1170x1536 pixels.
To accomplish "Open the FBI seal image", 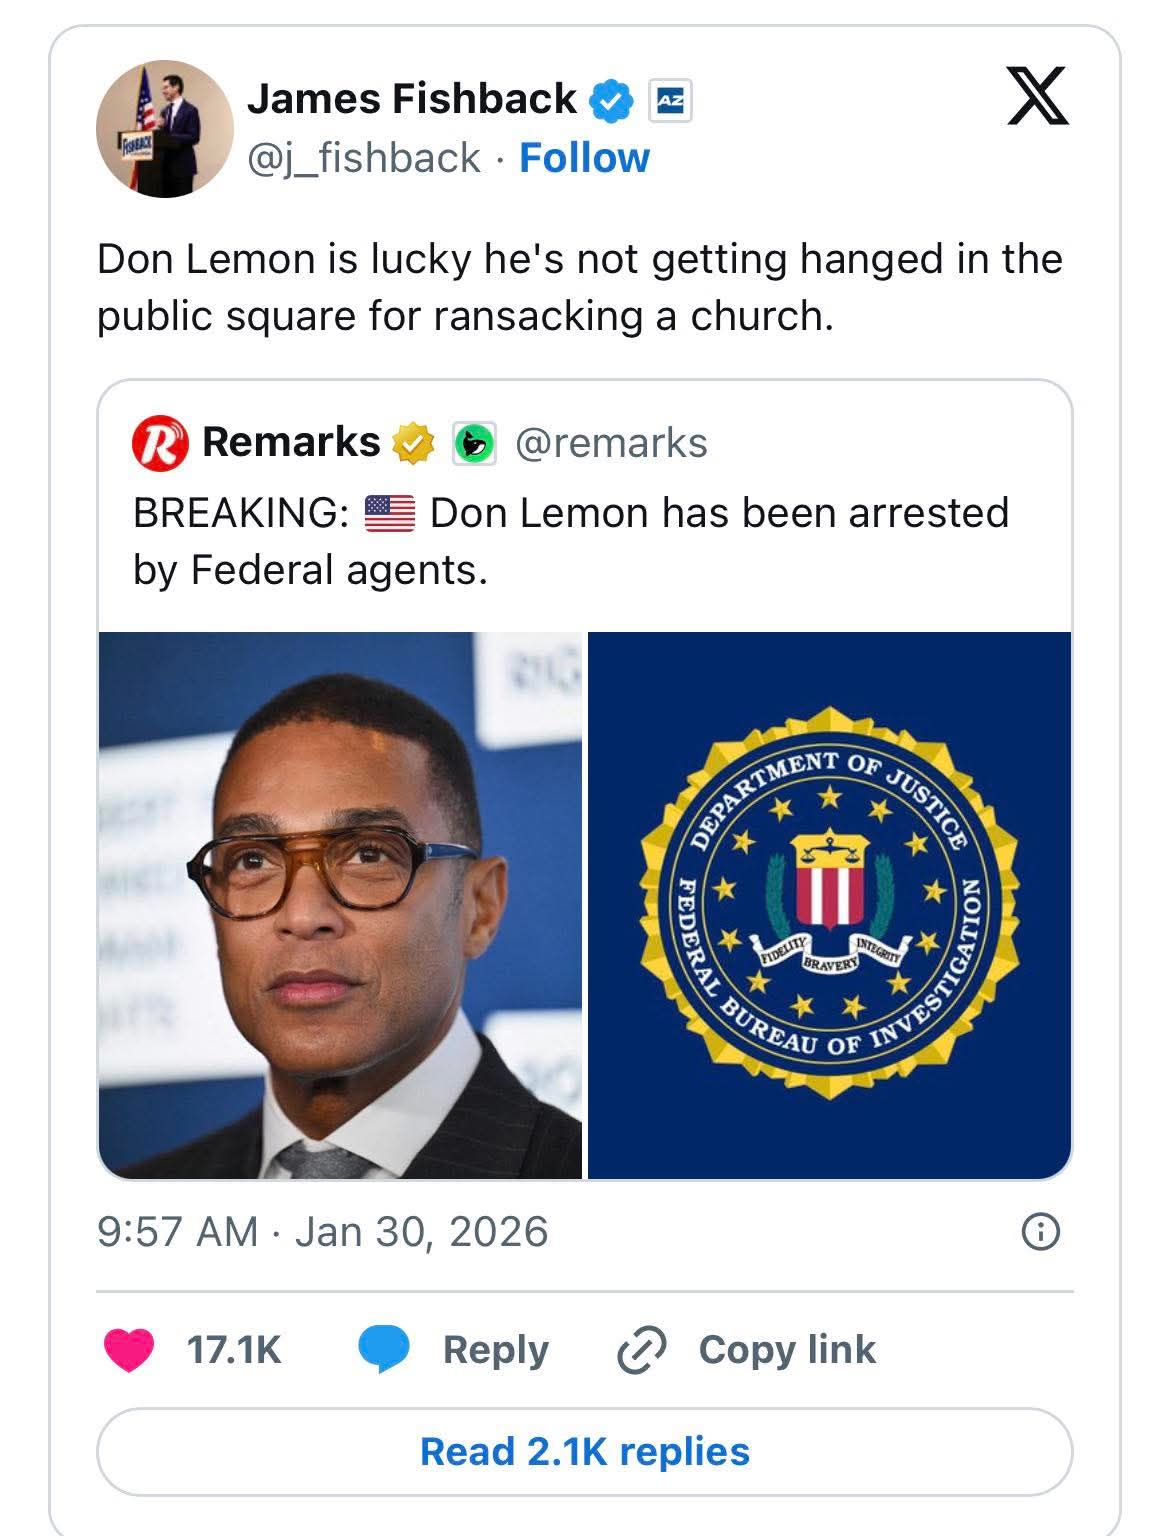I will (x=829, y=905).
